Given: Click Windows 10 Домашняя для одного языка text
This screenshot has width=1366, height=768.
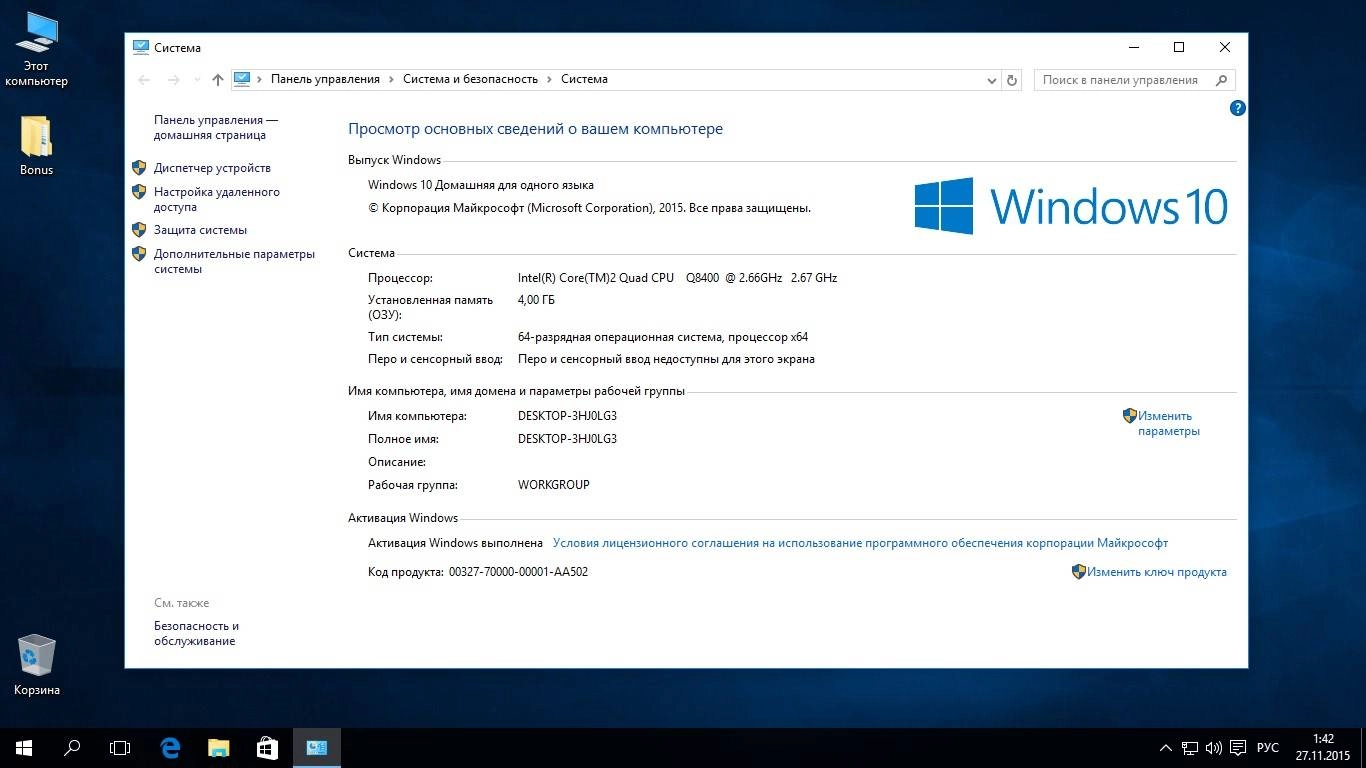Looking at the screenshot, I should pos(481,185).
